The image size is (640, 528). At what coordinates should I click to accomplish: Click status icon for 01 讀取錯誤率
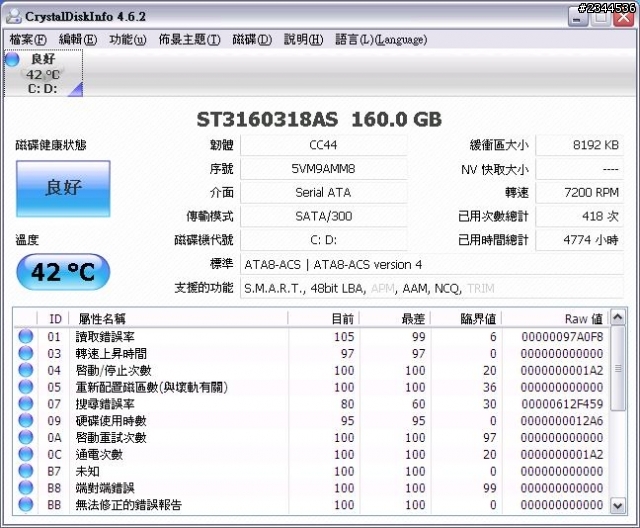coord(26,337)
